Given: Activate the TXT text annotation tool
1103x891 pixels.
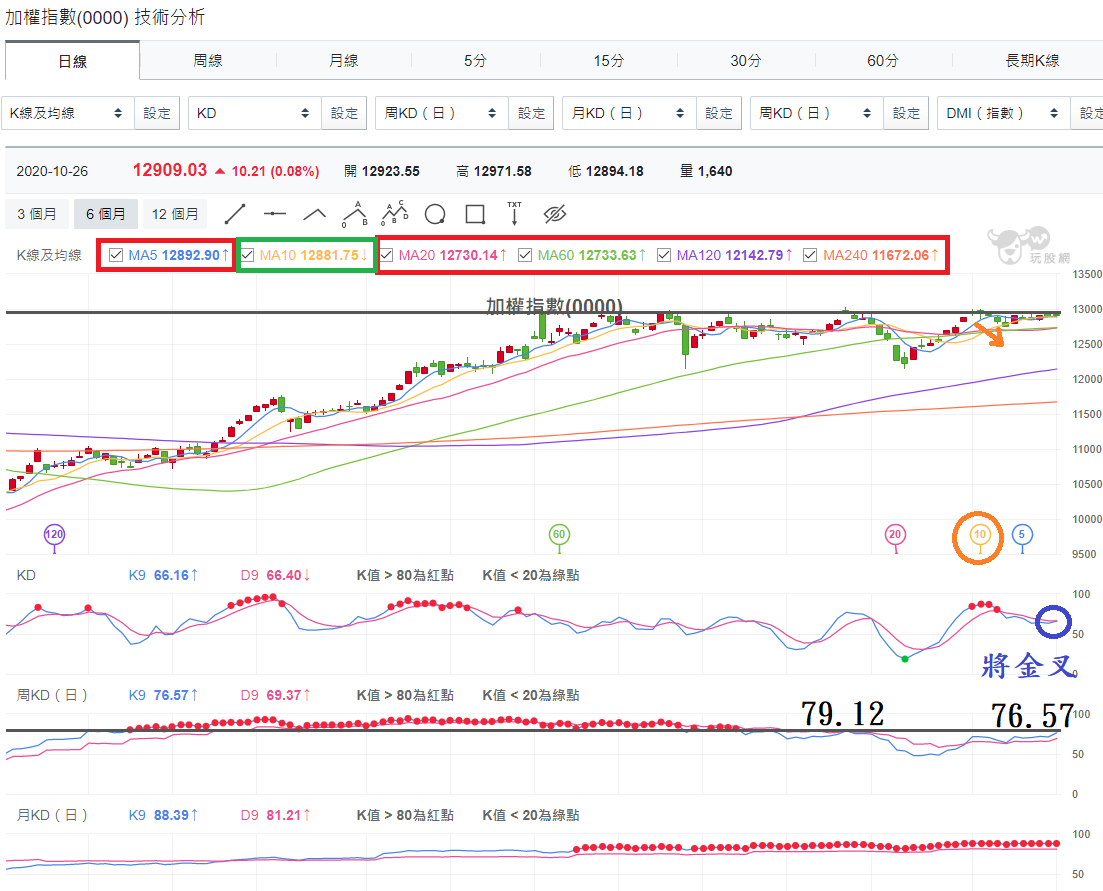Looking at the screenshot, I should point(514,214).
